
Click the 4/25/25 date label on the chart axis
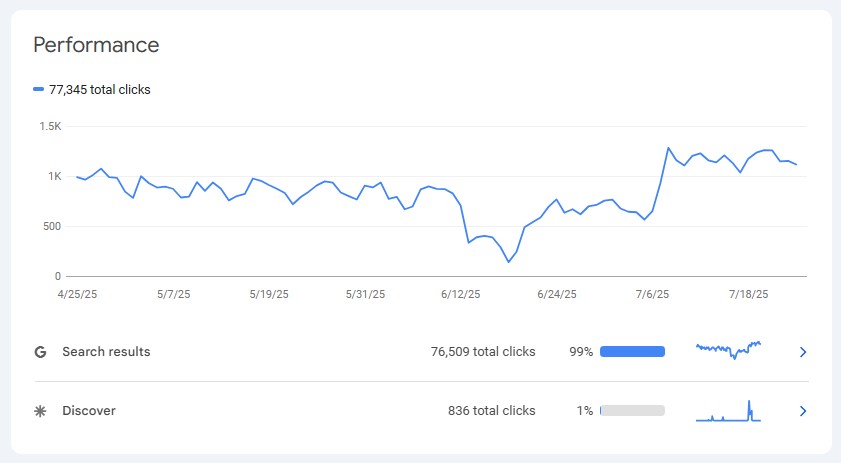click(x=79, y=295)
